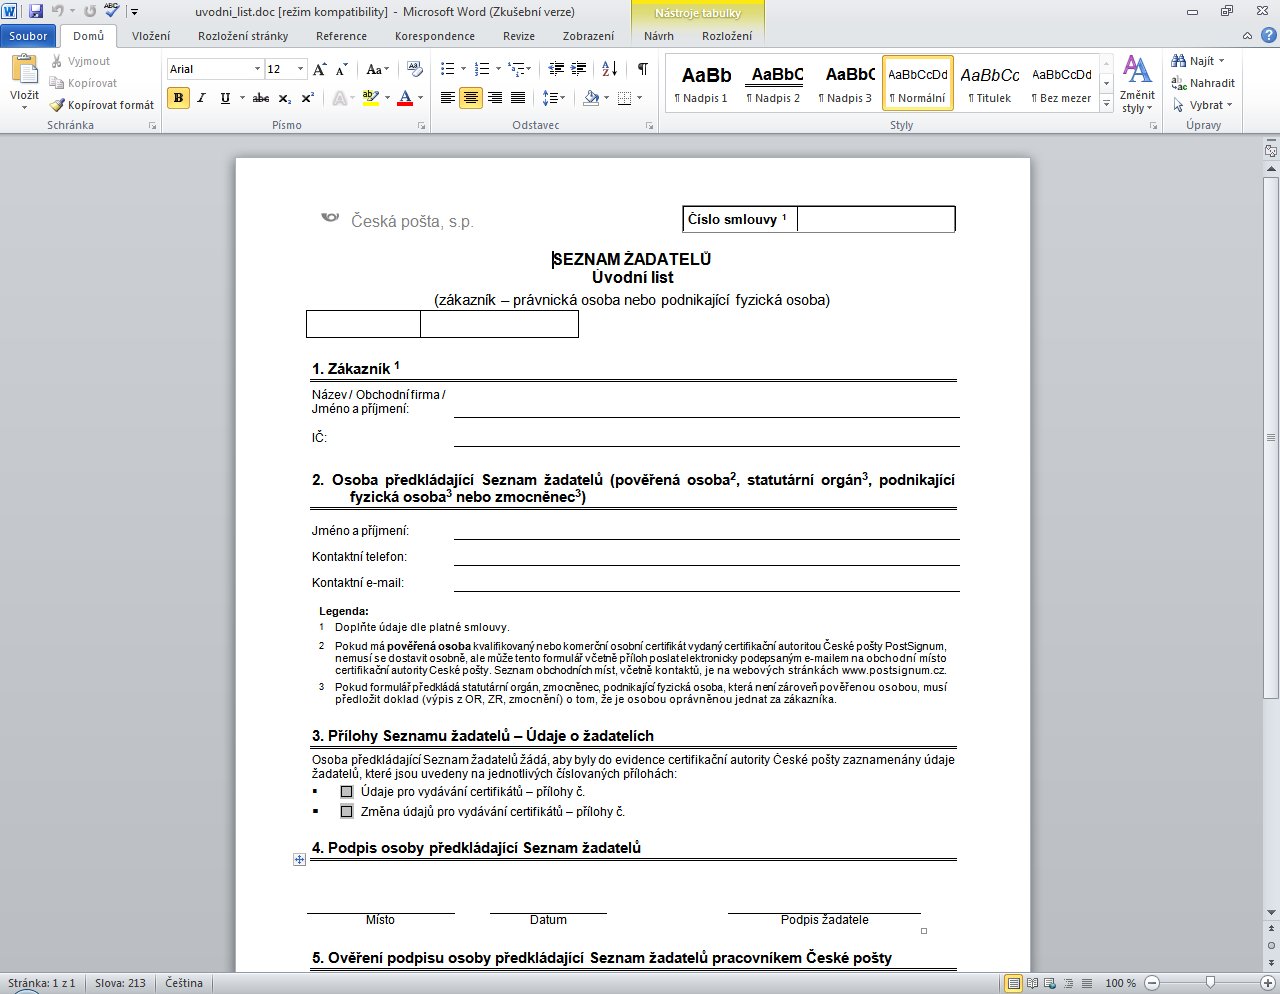Click the Kopírovat formát brush button
This screenshot has height=994, width=1280.
tap(102, 105)
